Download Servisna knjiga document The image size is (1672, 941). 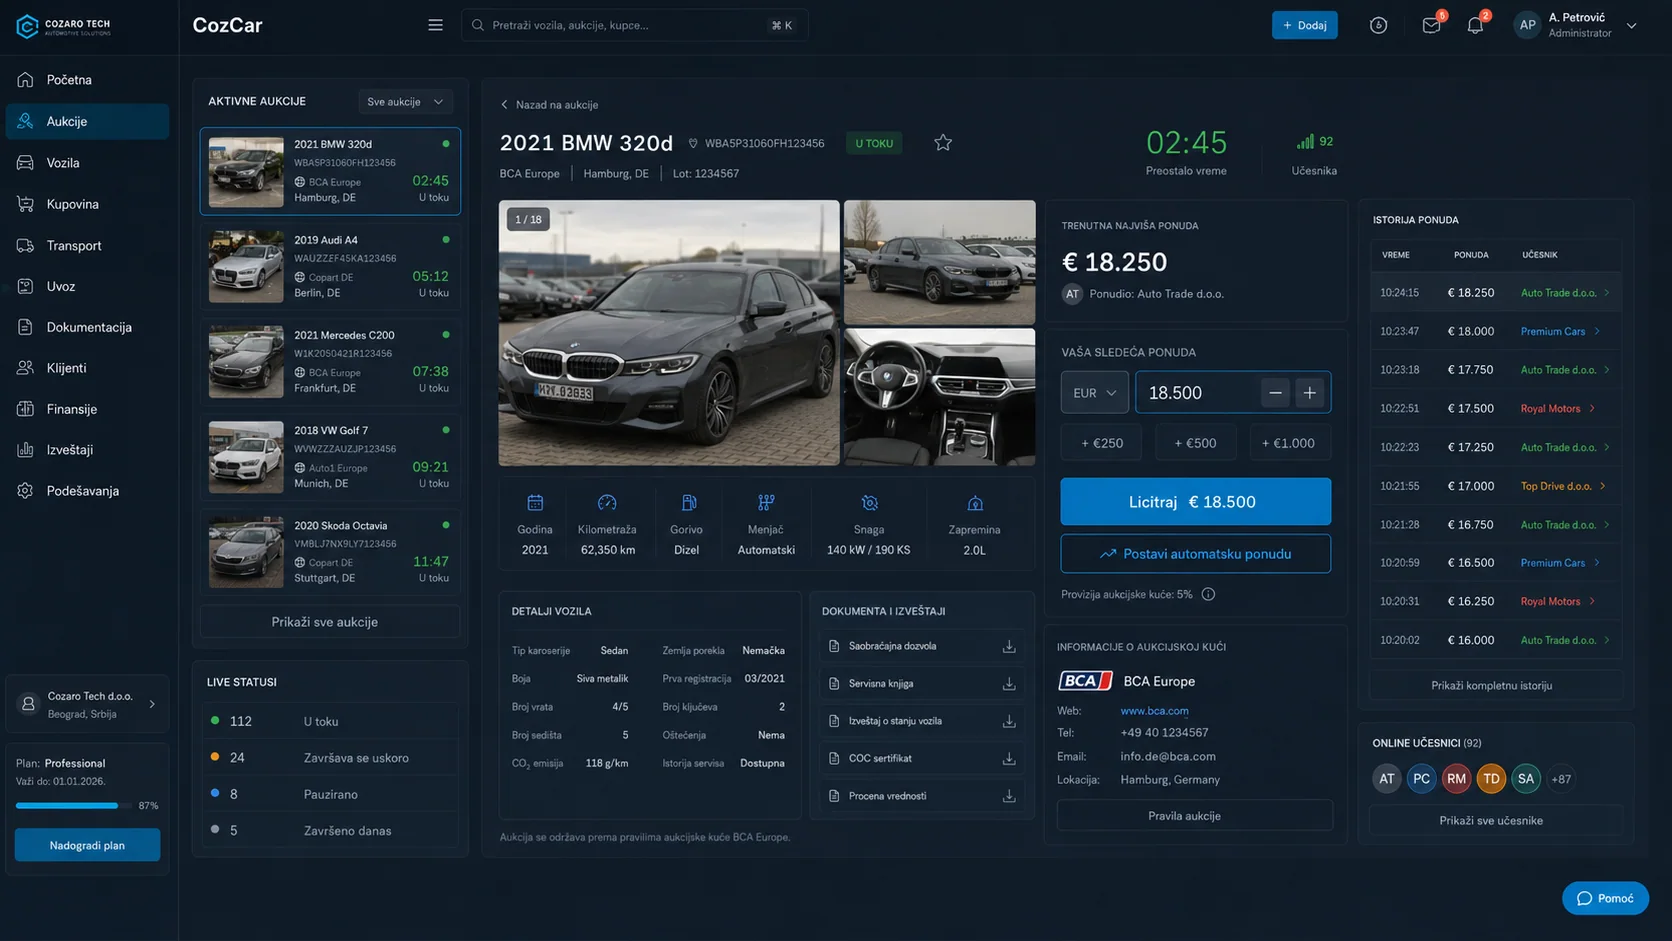(1009, 684)
